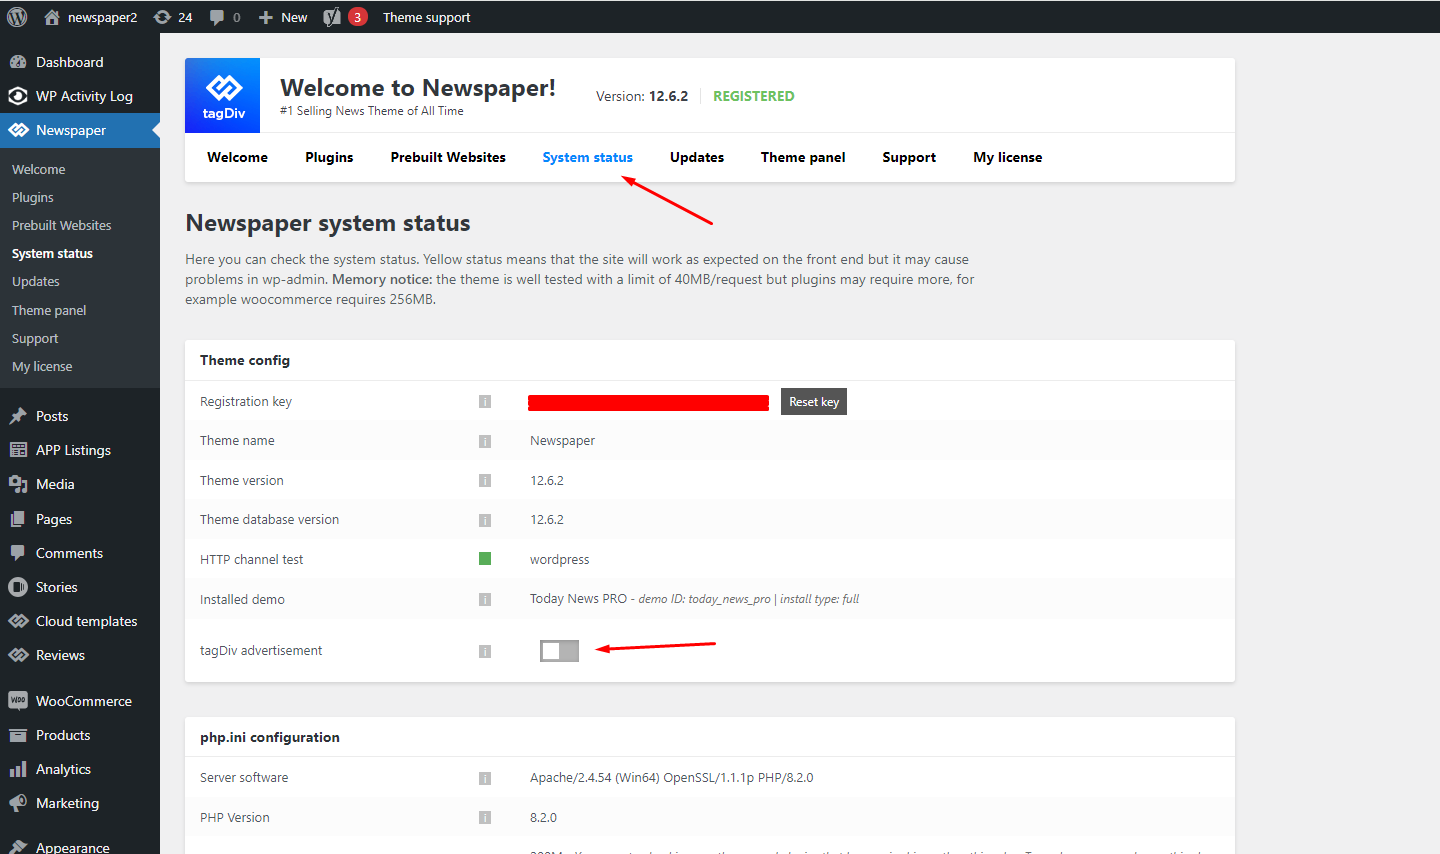
Task: Click the HTTP channel test wordpress value
Action: [x=560, y=559]
